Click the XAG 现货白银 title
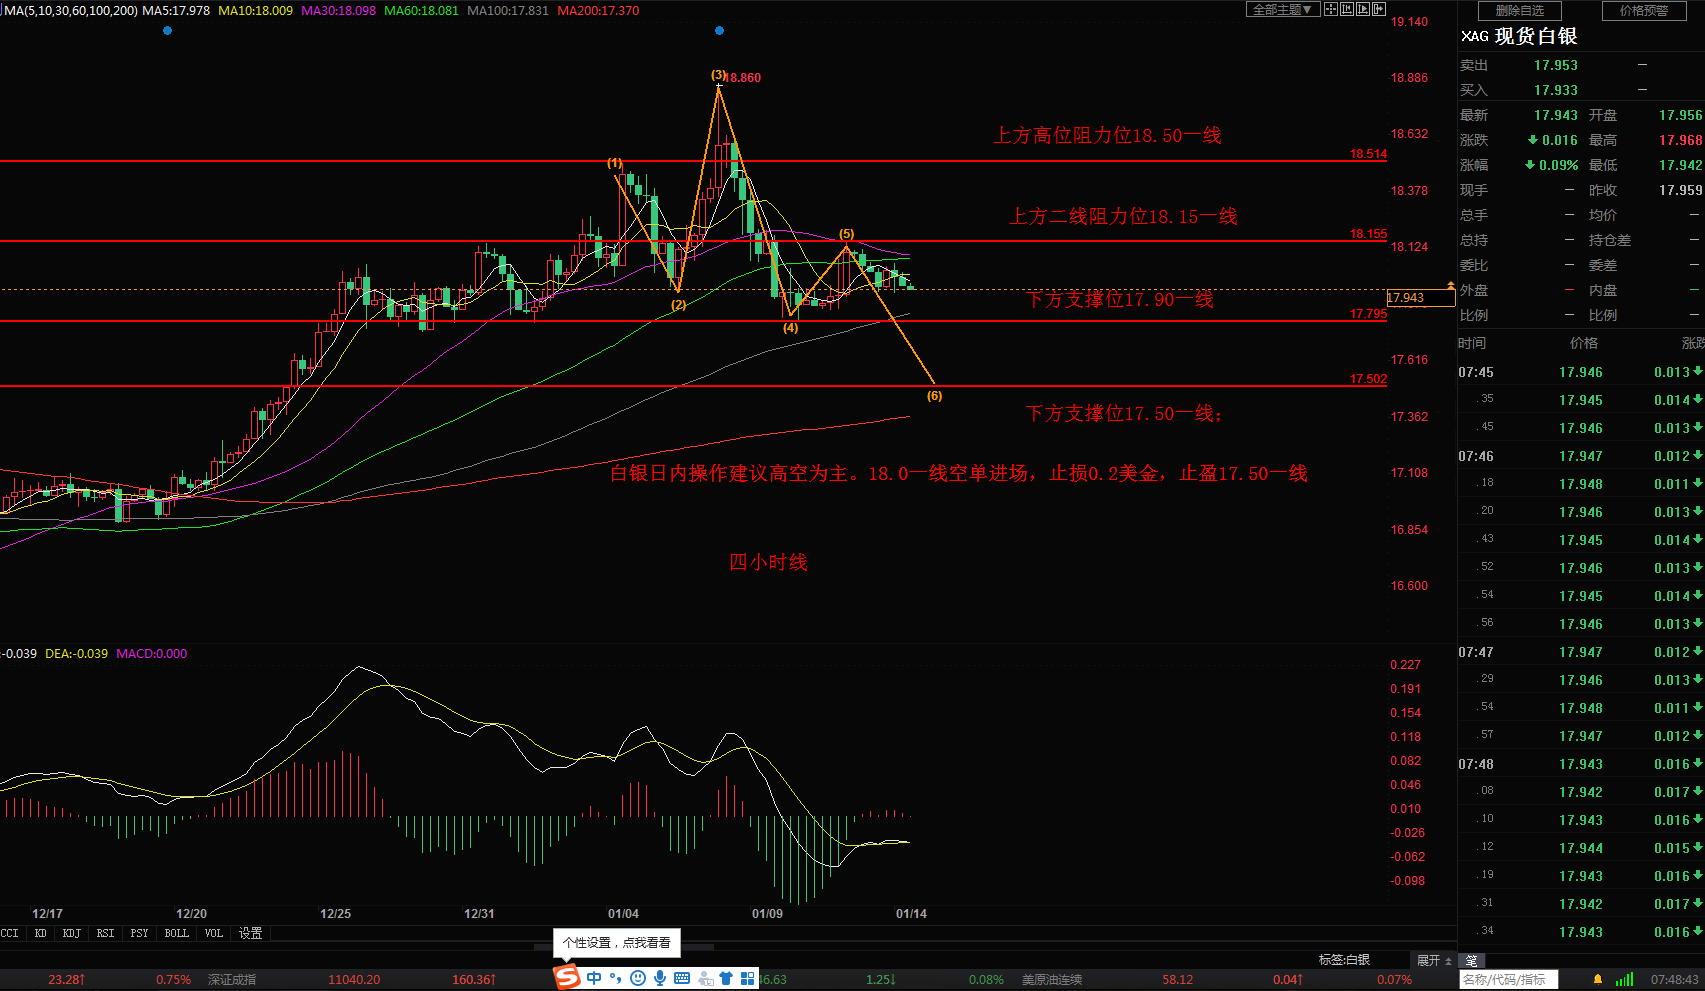 click(1519, 36)
